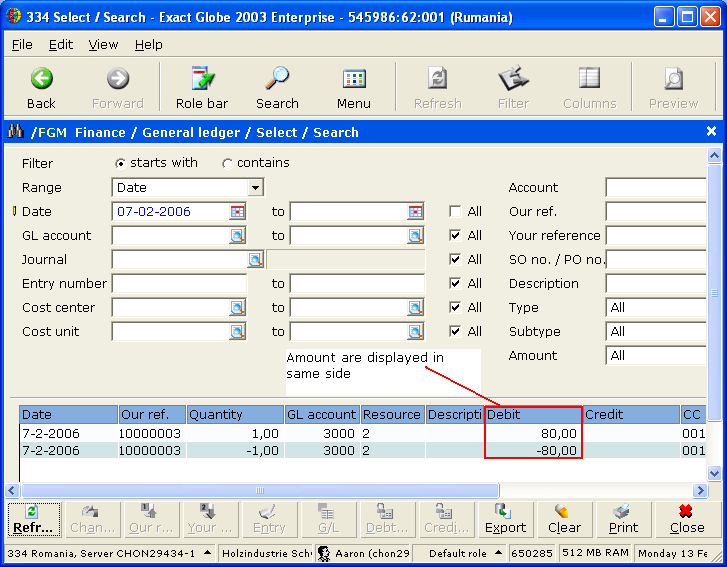Click the GL account lookup icon
The image size is (727, 567).
coord(237,236)
